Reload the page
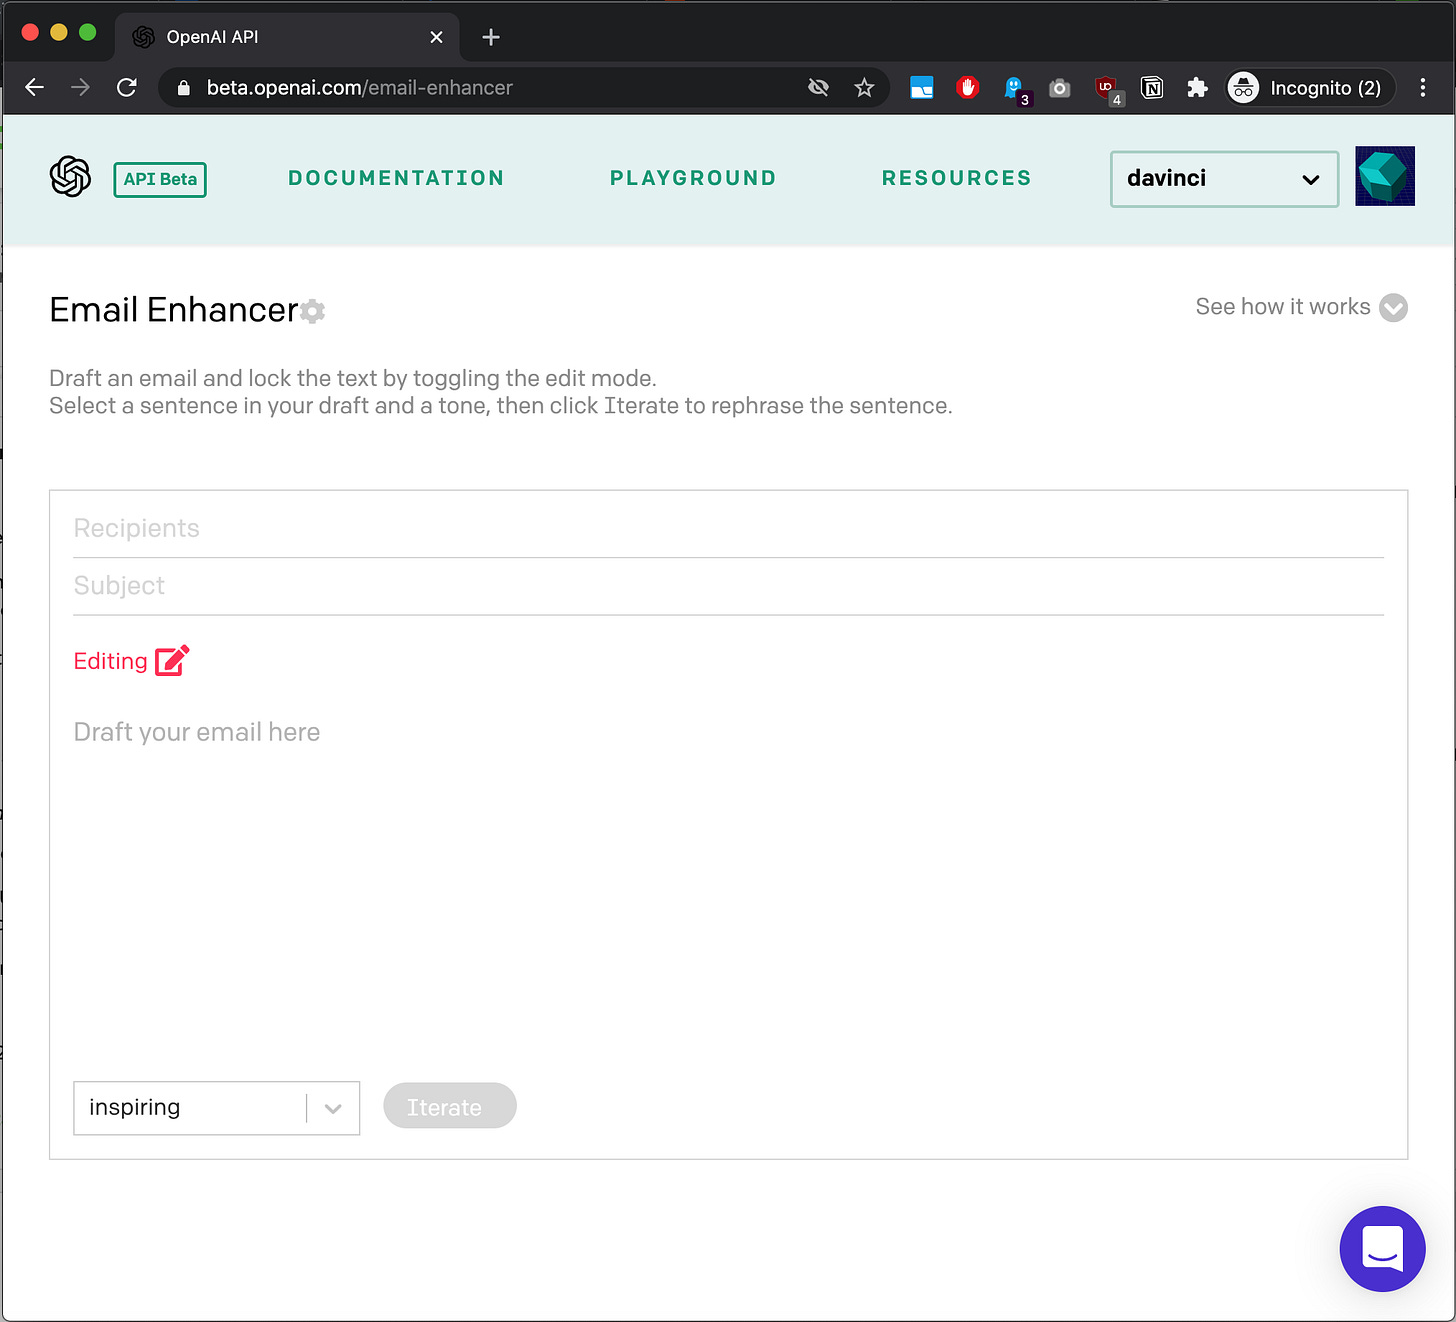 (x=127, y=88)
